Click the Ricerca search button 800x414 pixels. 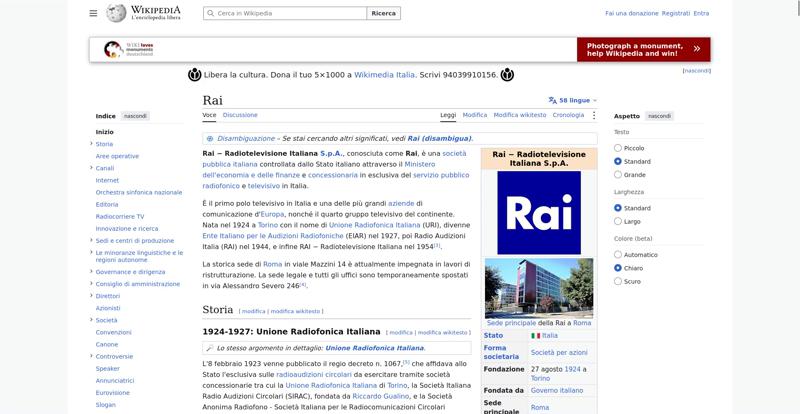click(384, 13)
